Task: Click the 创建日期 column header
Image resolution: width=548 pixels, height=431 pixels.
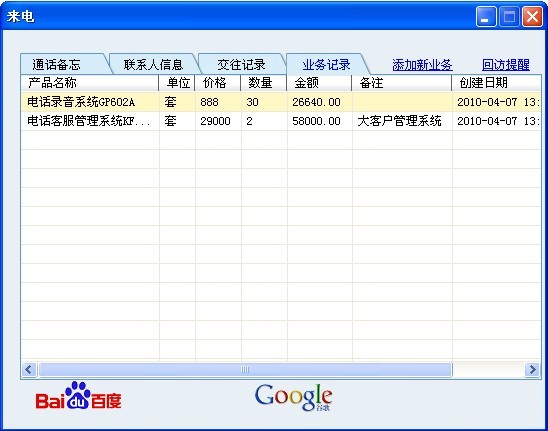Action: tap(496, 83)
